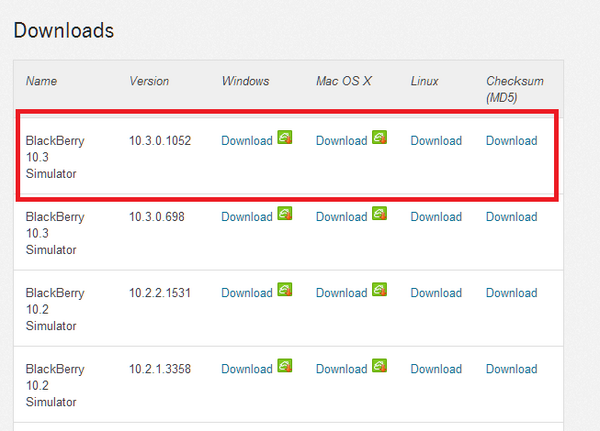Download Windows simulator version 10.3.0.698
Image resolution: width=600 pixels, height=431 pixels.
[247, 217]
